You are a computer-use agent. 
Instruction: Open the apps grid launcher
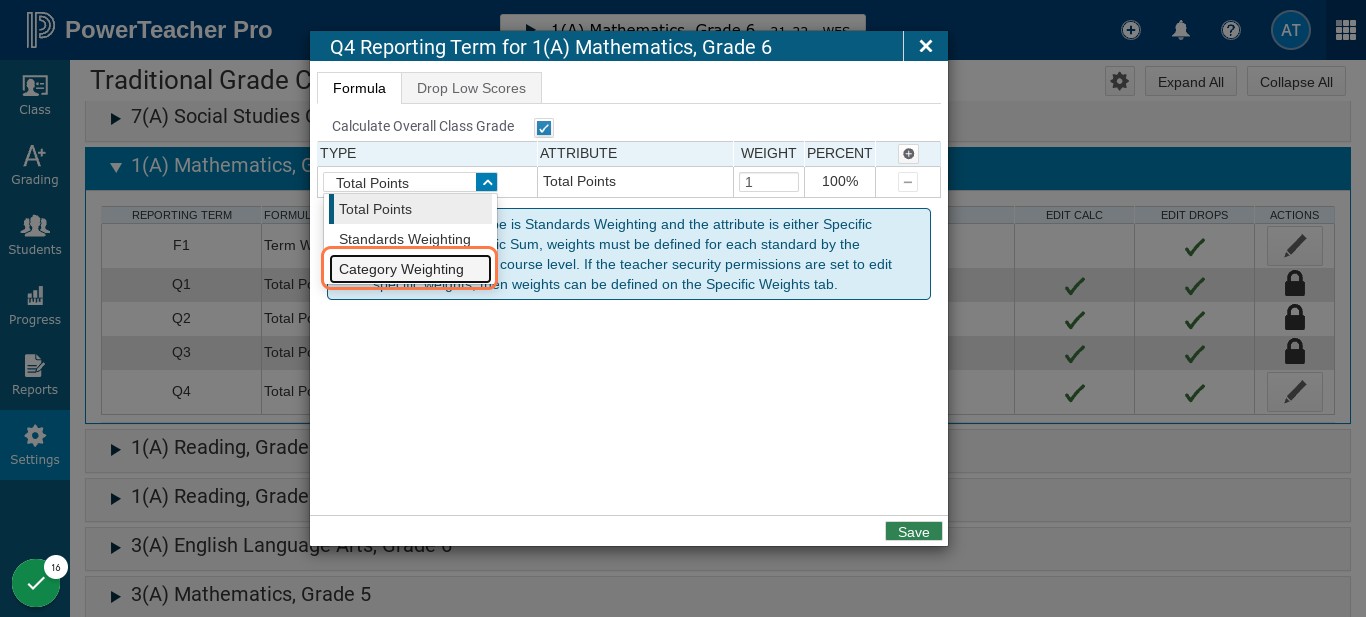click(x=1345, y=30)
